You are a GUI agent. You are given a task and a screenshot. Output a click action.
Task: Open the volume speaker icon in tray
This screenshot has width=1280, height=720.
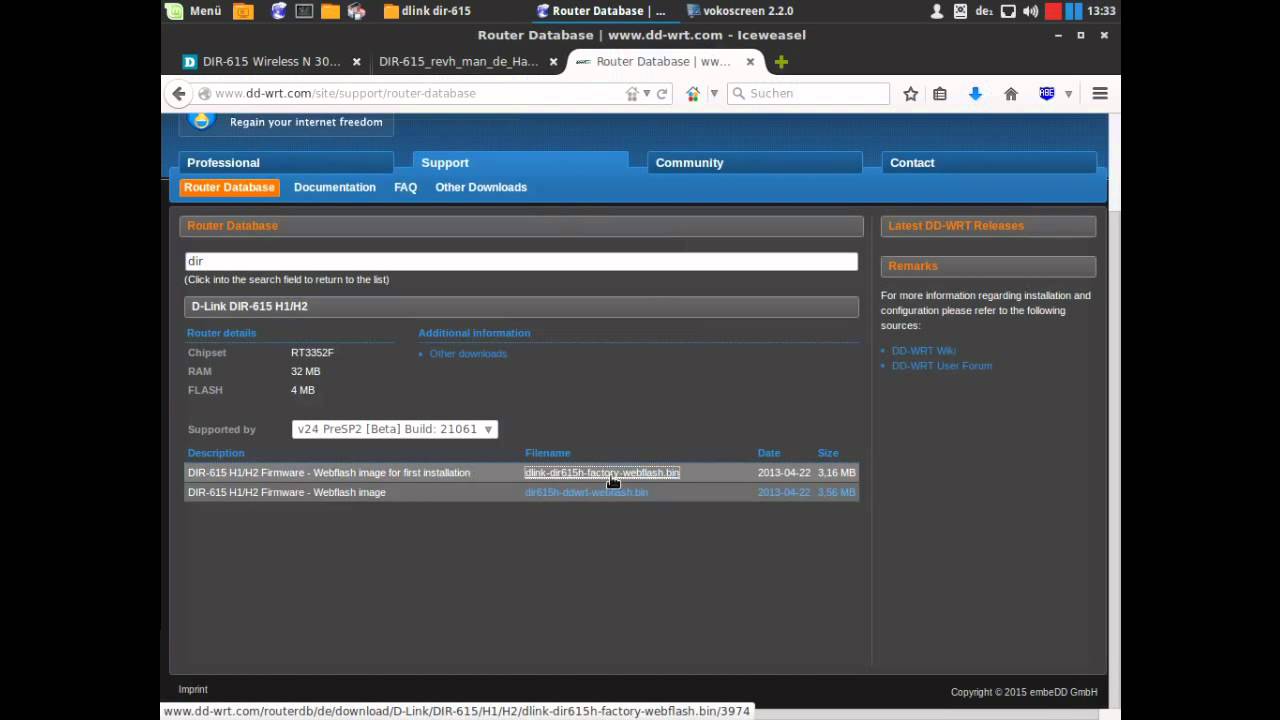tap(1031, 11)
